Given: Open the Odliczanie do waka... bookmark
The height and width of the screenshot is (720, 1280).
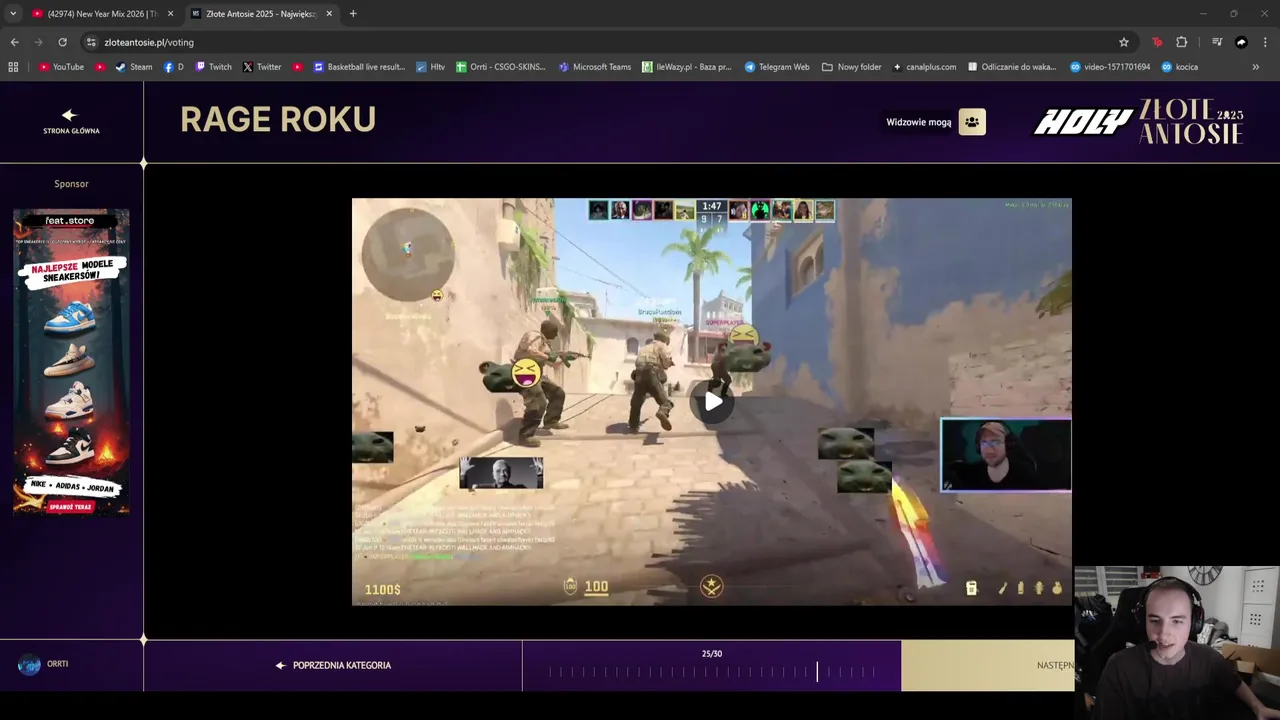Looking at the screenshot, I should (1011, 67).
